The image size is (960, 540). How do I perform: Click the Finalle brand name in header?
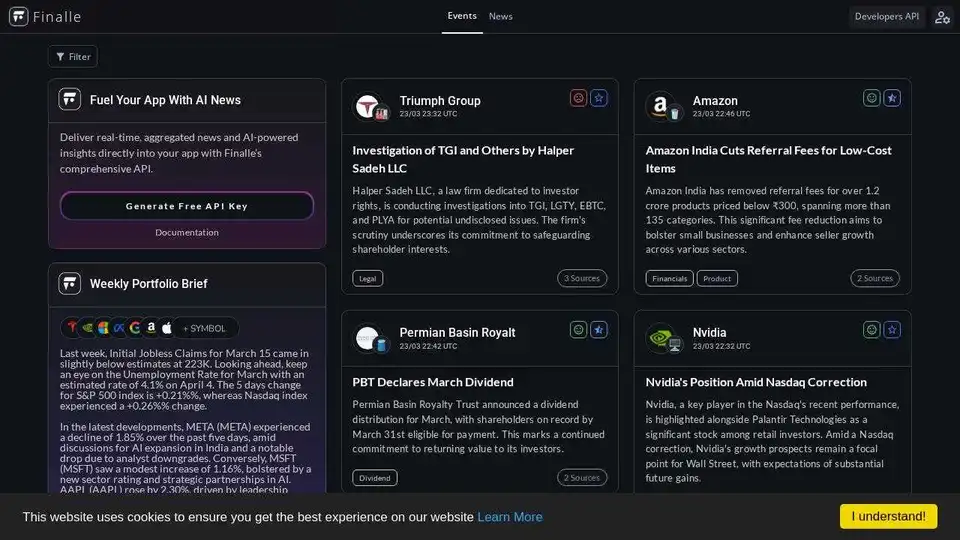pos(57,17)
